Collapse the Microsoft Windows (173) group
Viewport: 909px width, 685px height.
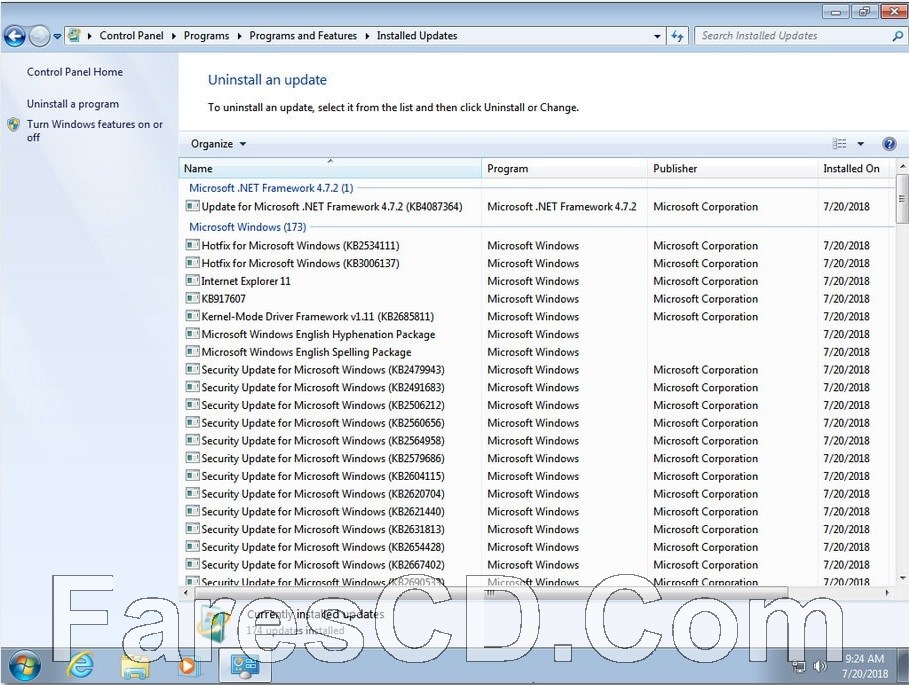(x=248, y=227)
